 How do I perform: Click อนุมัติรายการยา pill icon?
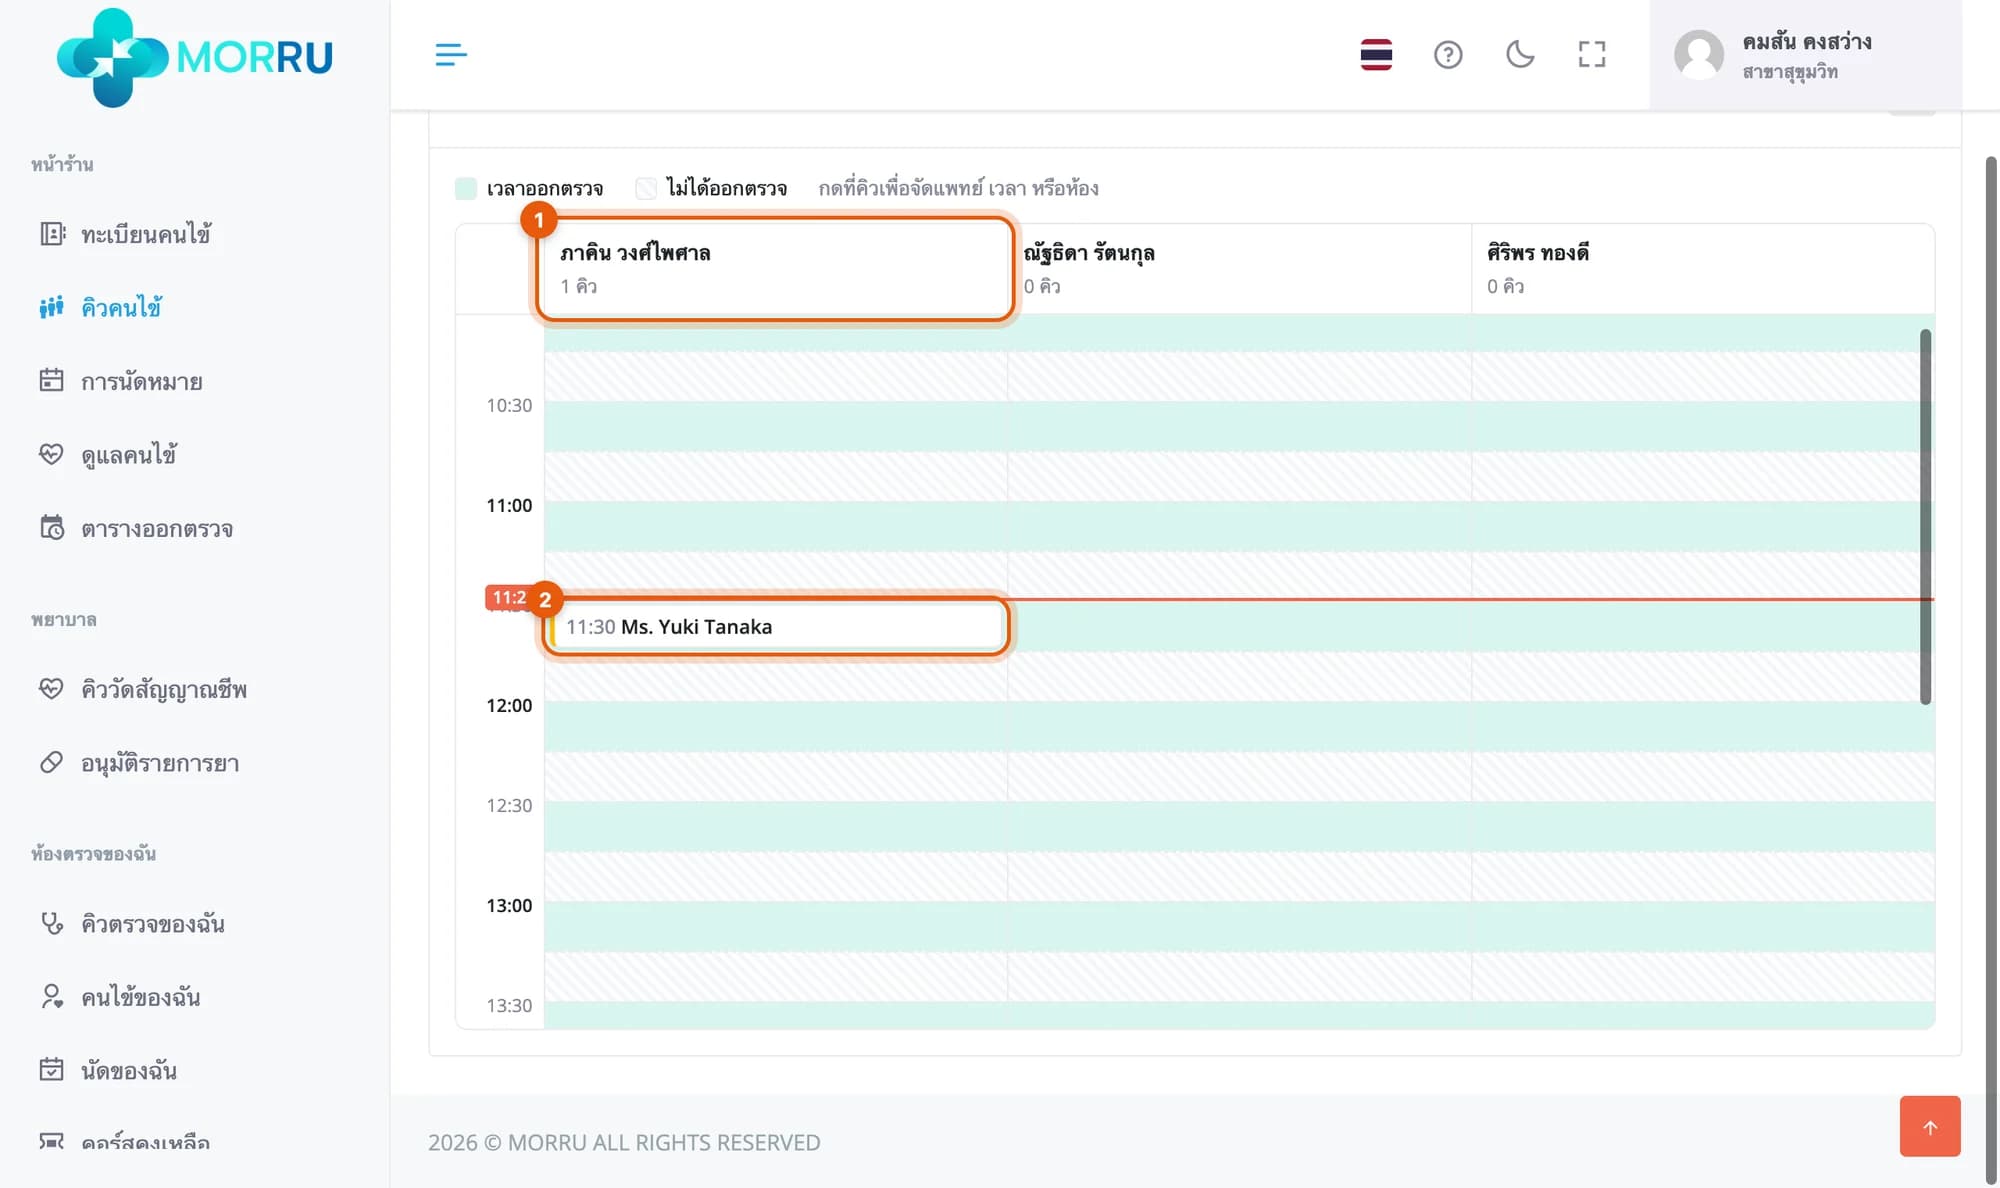51,763
